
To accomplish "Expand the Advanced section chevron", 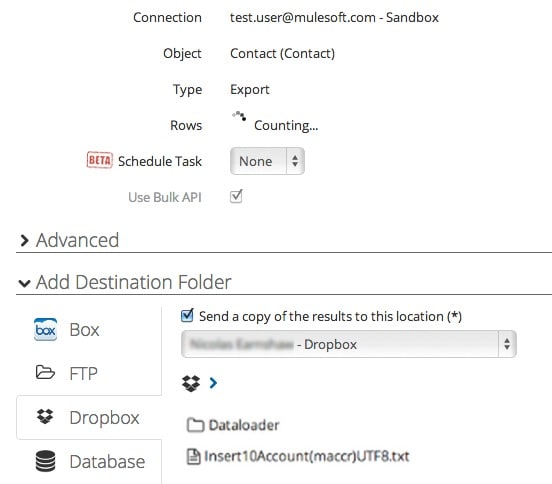I will point(24,240).
